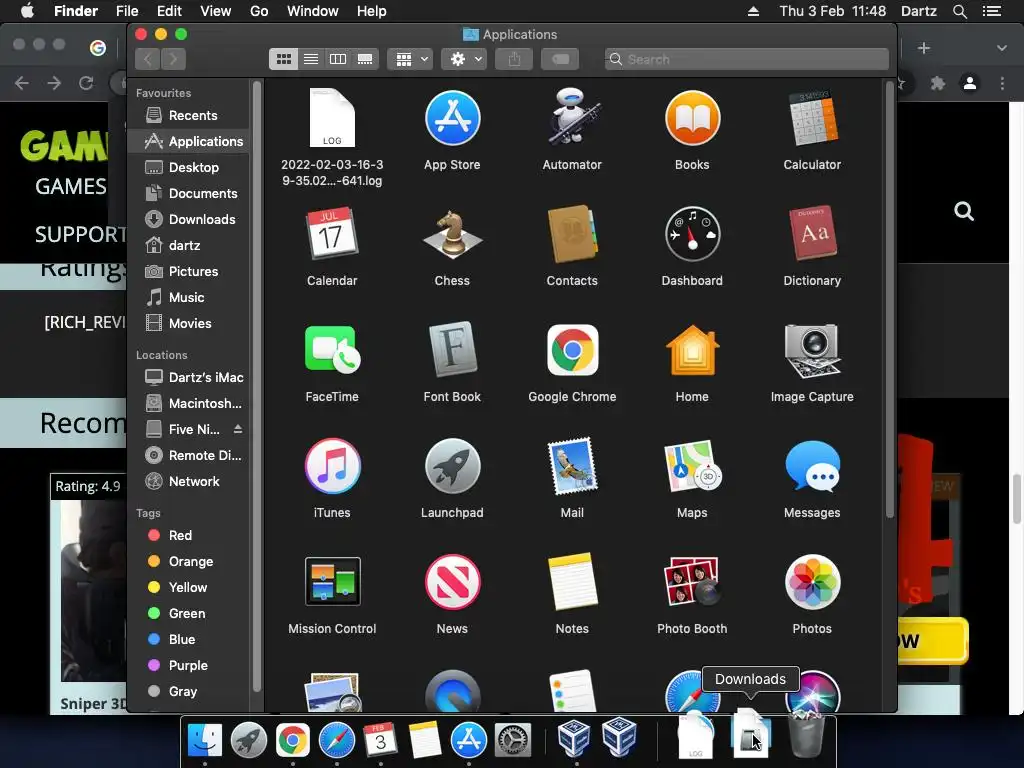The image size is (1024, 768).
Task: Select Recents in the sidebar
Action: 189,116
